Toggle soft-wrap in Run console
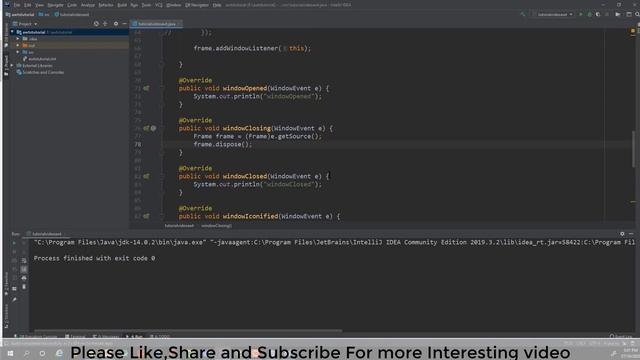This screenshot has width=640, height=360. 24,260
